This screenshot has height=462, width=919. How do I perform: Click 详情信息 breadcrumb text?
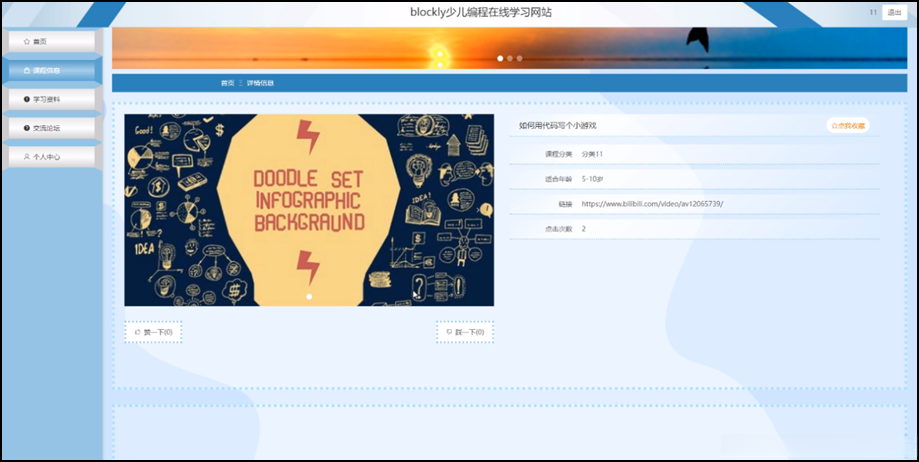tap(260, 83)
